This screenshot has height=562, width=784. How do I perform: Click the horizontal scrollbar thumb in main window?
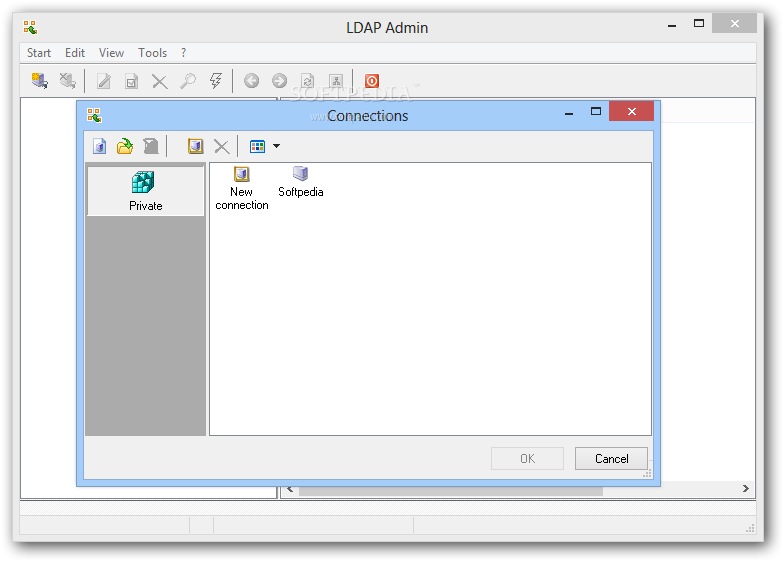pos(450,490)
